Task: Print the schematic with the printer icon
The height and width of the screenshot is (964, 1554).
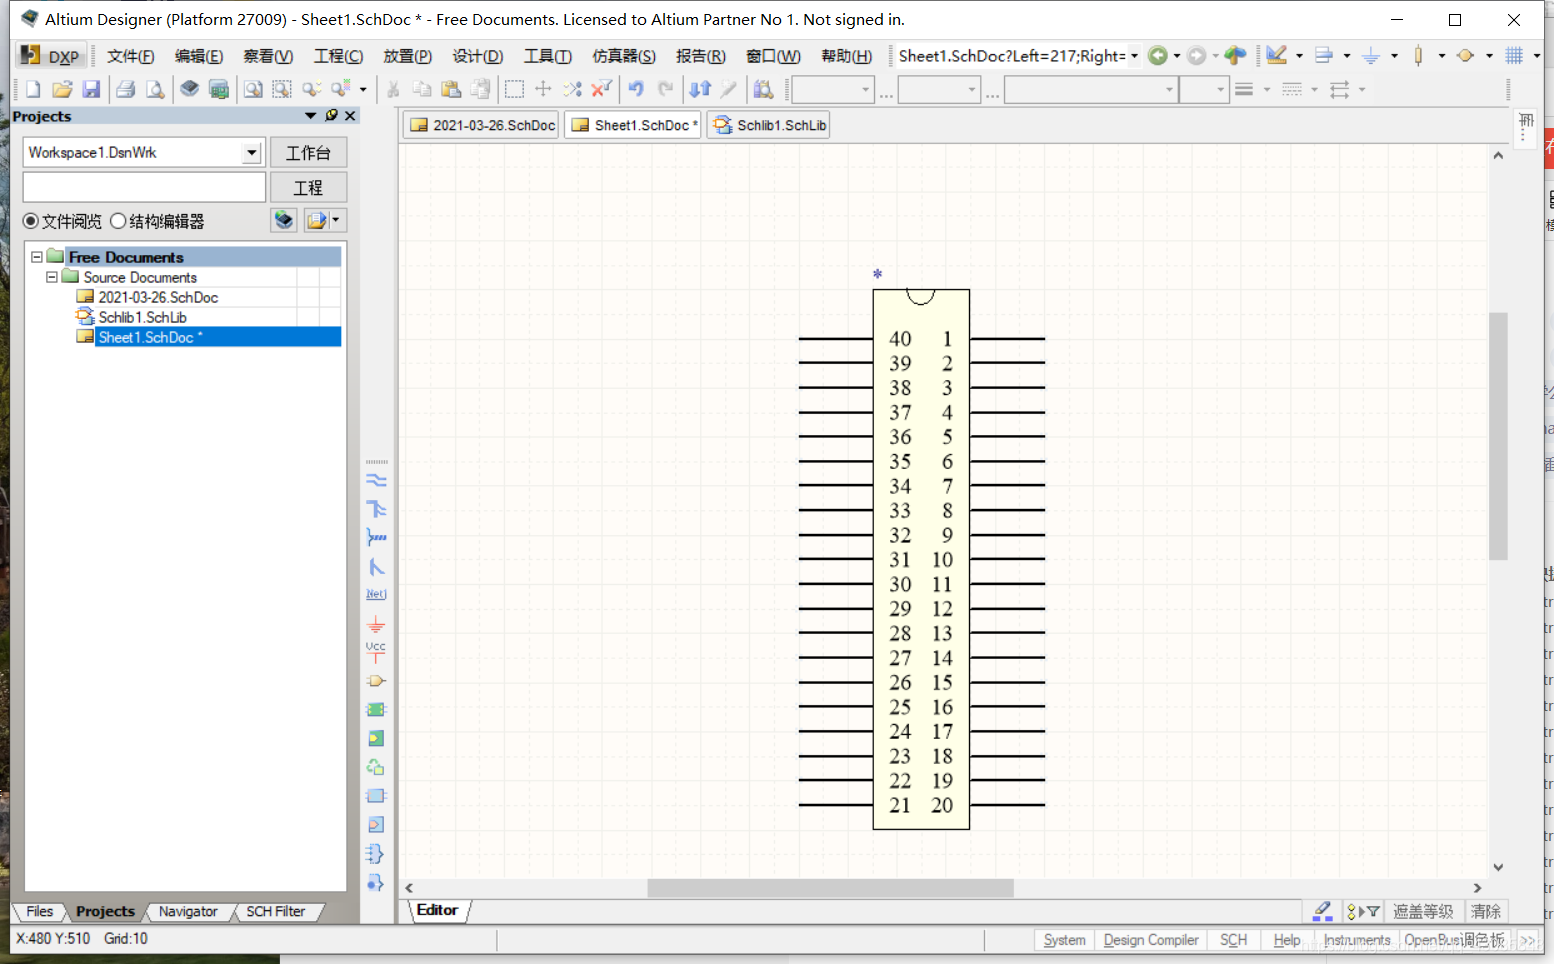Action: click(x=125, y=89)
